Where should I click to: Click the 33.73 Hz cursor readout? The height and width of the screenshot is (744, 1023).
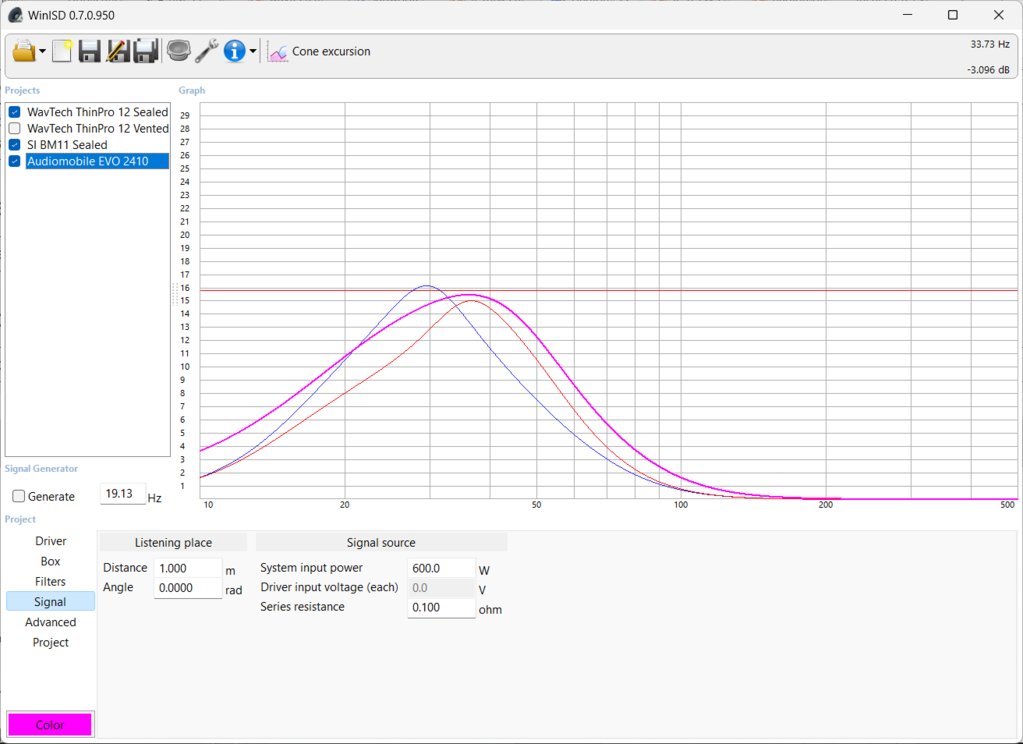(x=990, y=44)
